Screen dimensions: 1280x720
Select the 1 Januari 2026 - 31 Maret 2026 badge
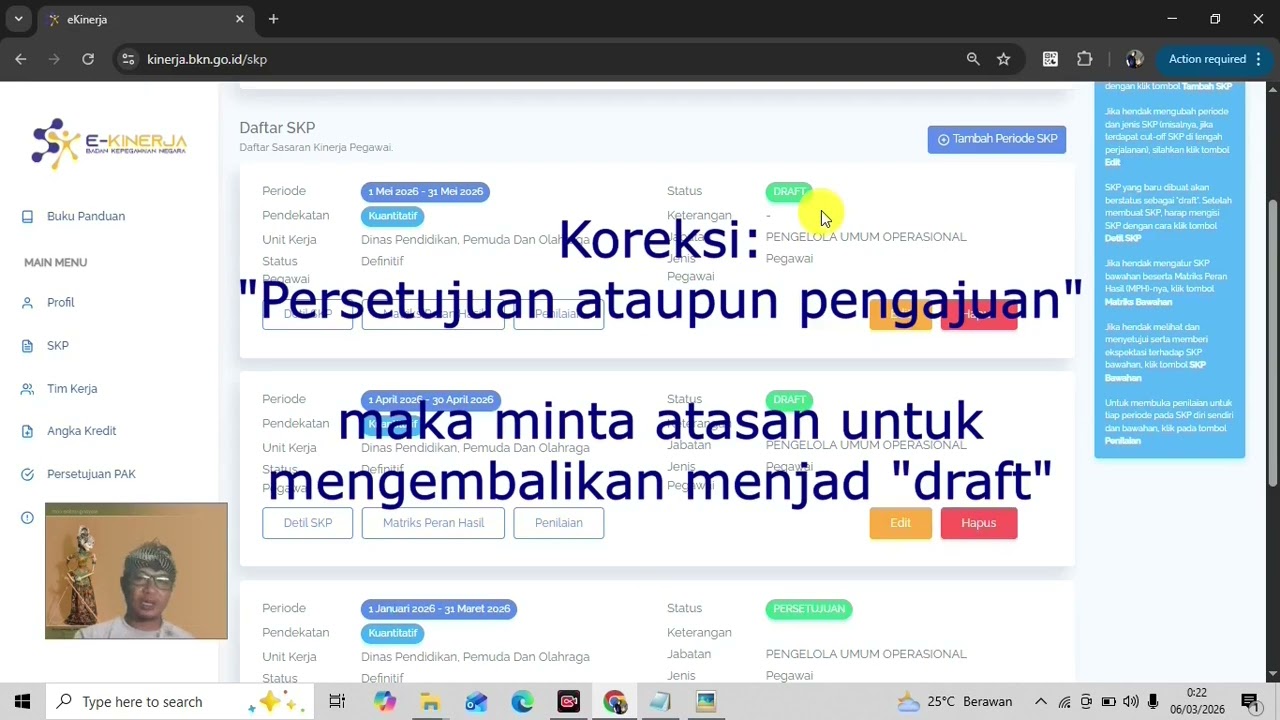click(x=439, y=608)
